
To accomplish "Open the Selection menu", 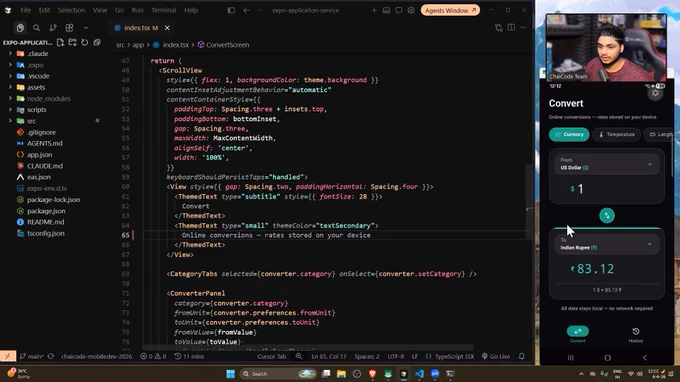I will click(x=72, y=10).
